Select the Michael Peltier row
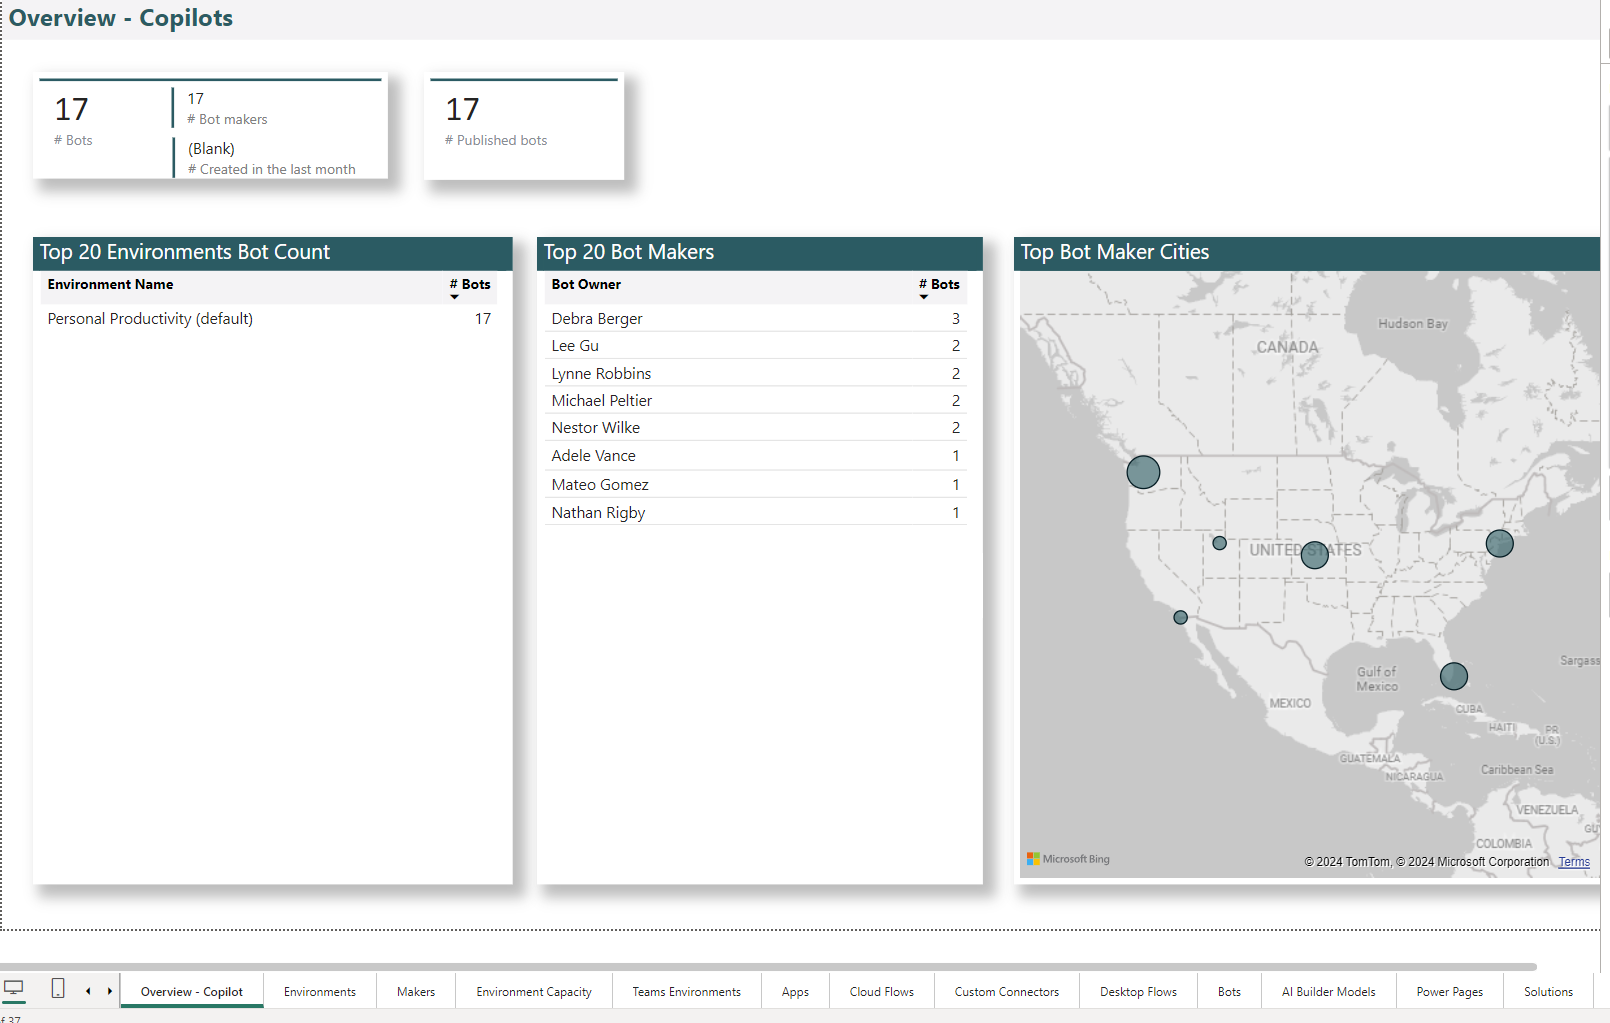Viewport: 1610px width, 1023px height. tap(756, 401)
